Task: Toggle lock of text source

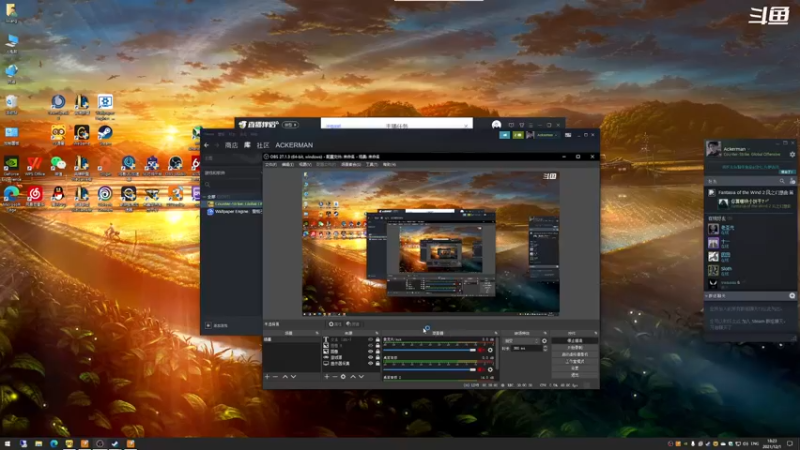Action: tap(378, 340)
